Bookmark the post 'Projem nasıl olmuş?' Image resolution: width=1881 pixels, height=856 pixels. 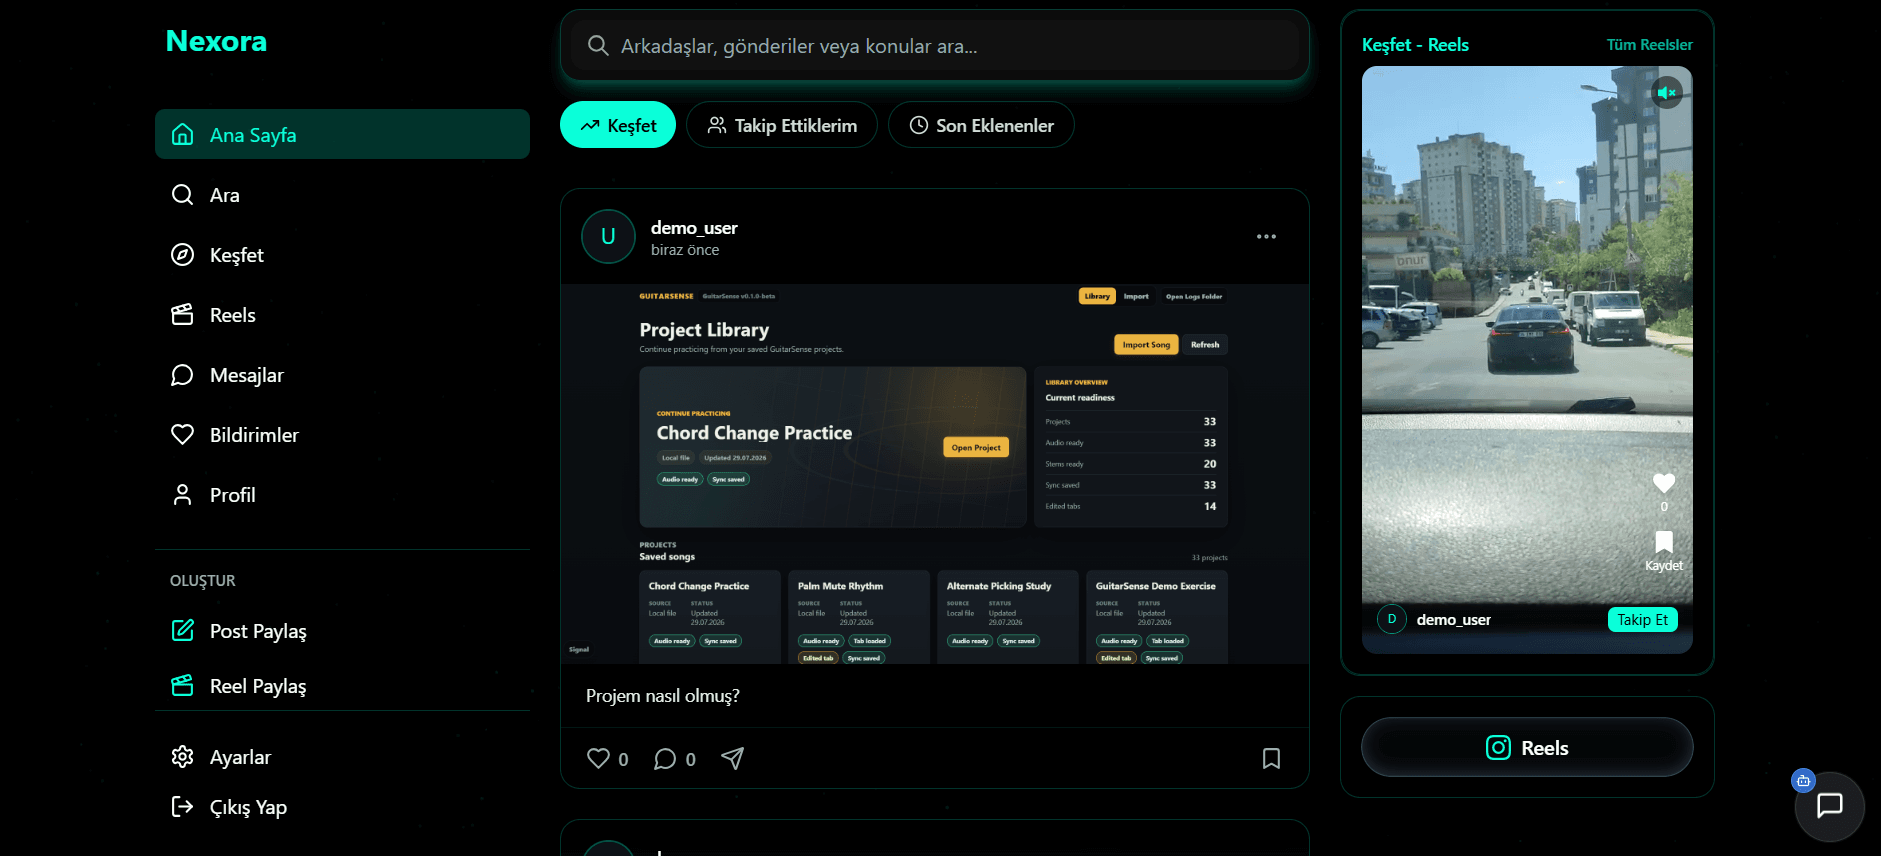coord(1271,758)
